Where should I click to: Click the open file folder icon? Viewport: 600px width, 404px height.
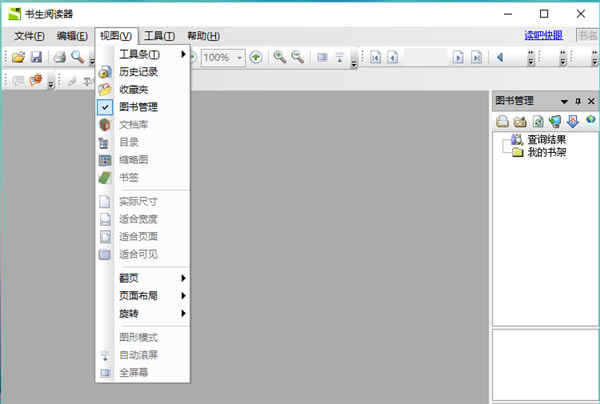18,57
